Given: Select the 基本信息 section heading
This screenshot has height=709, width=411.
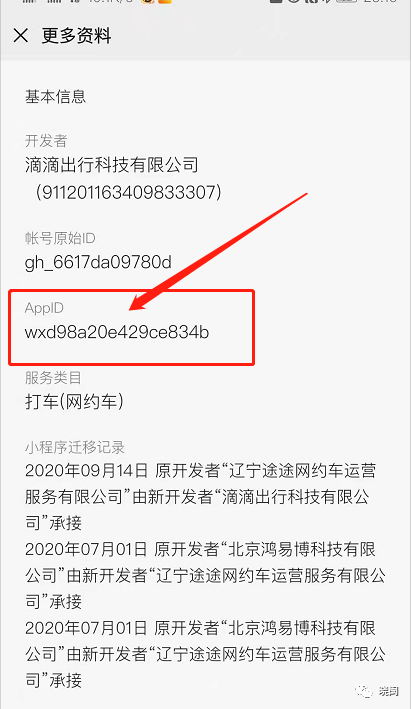Looking at the screenshot, I should [x=55, y=96].
